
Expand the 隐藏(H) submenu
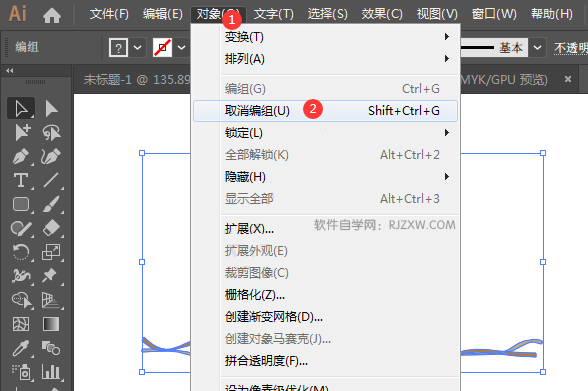[325, 177]
